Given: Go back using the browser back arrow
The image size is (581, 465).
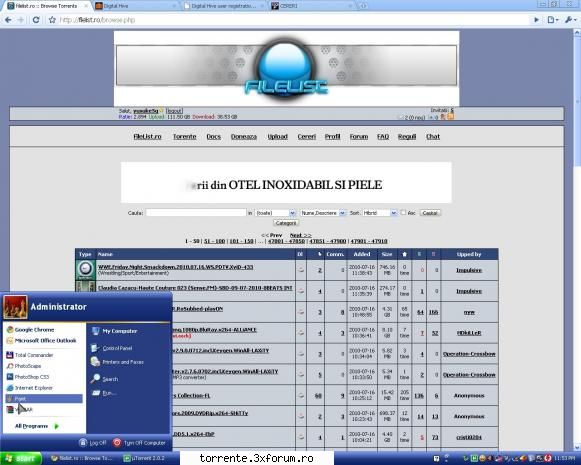Looking at the screenshot, I should 9,20.
